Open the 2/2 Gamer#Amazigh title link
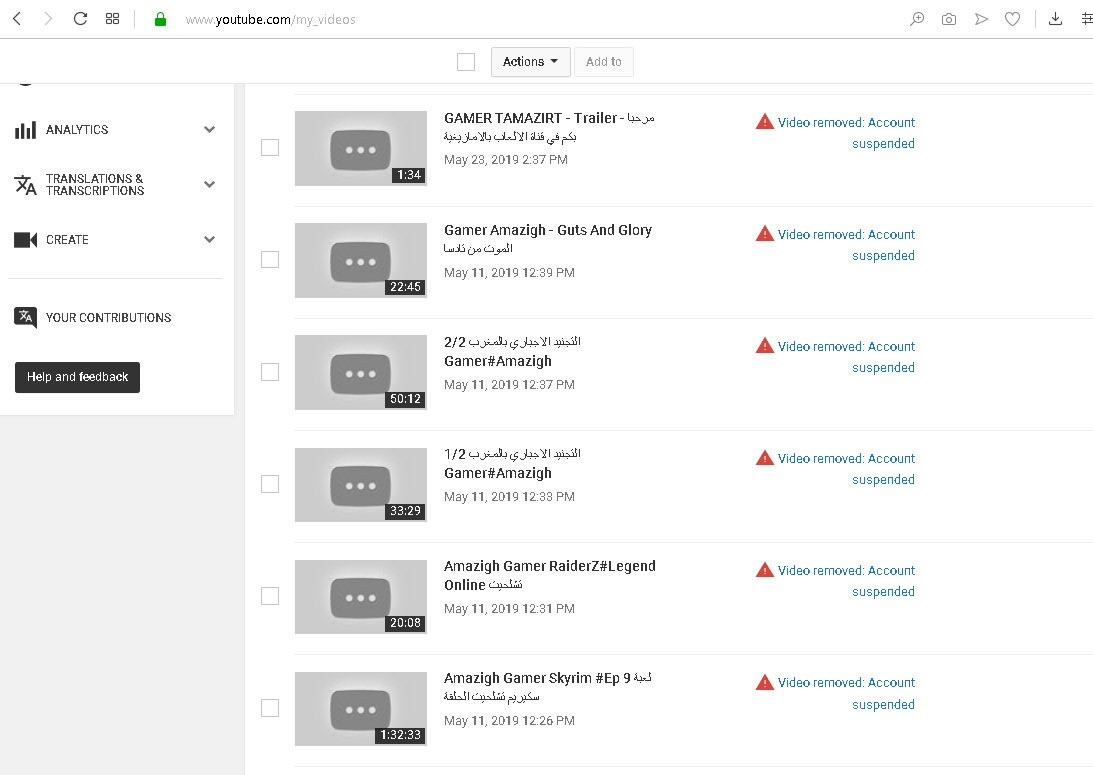This screenshot has width=1093, height=775. tap(512, 351)
